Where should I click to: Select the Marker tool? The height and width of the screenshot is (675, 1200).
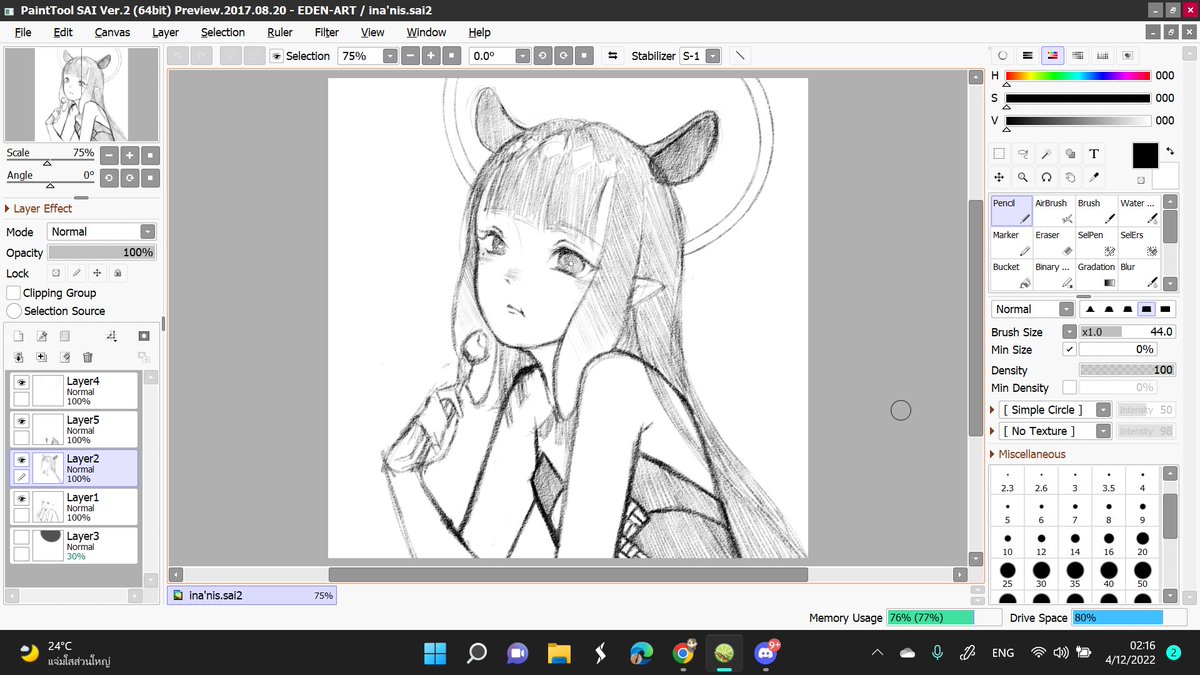tap(1011, 242)
